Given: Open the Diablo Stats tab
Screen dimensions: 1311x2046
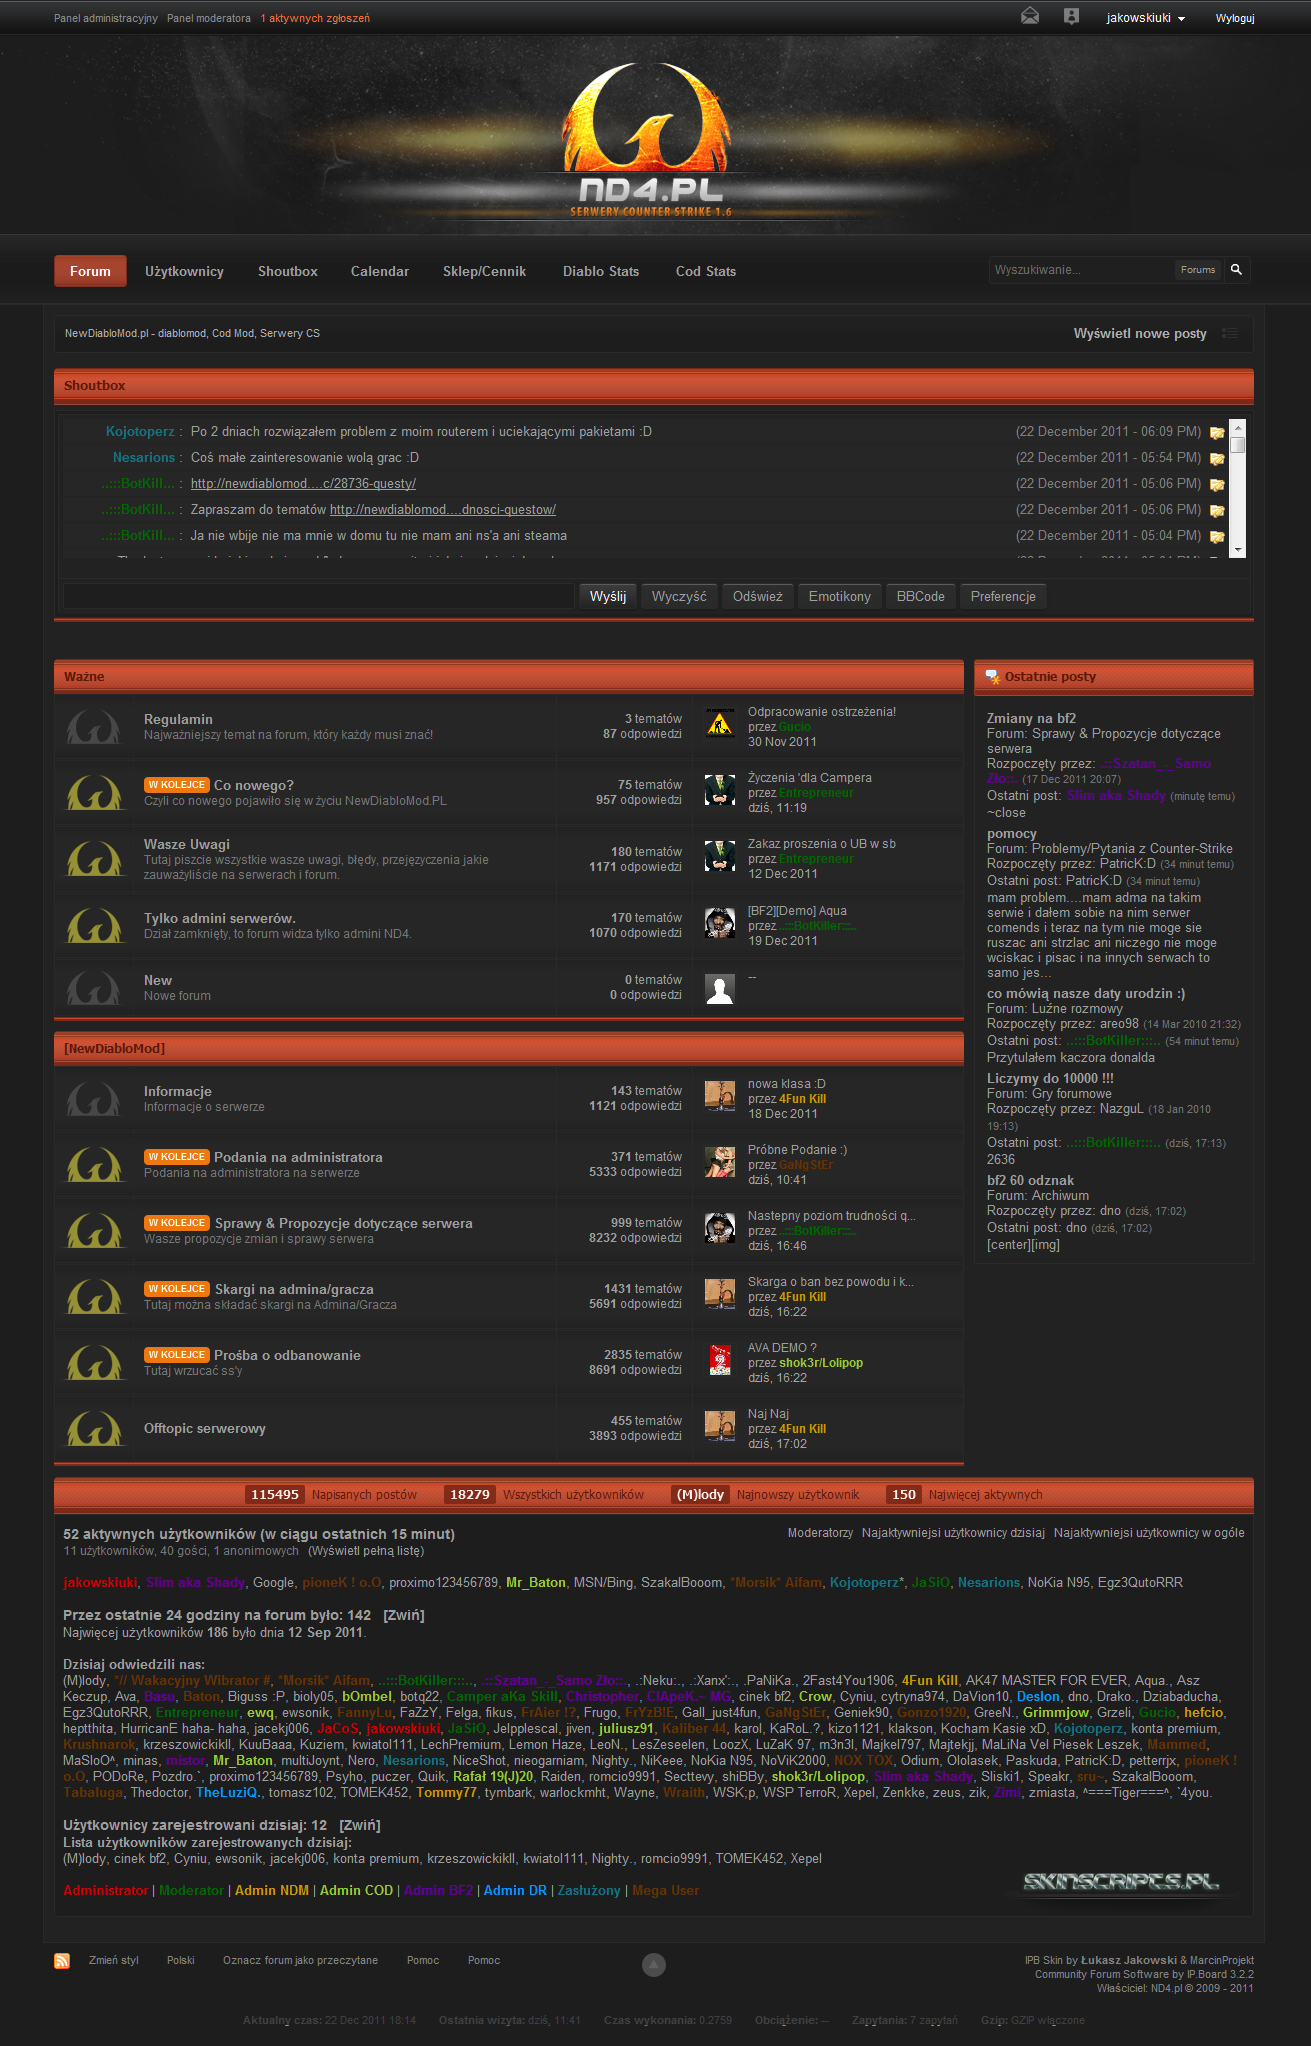Looking at the screenshot, I should click(x=601, y=271).
